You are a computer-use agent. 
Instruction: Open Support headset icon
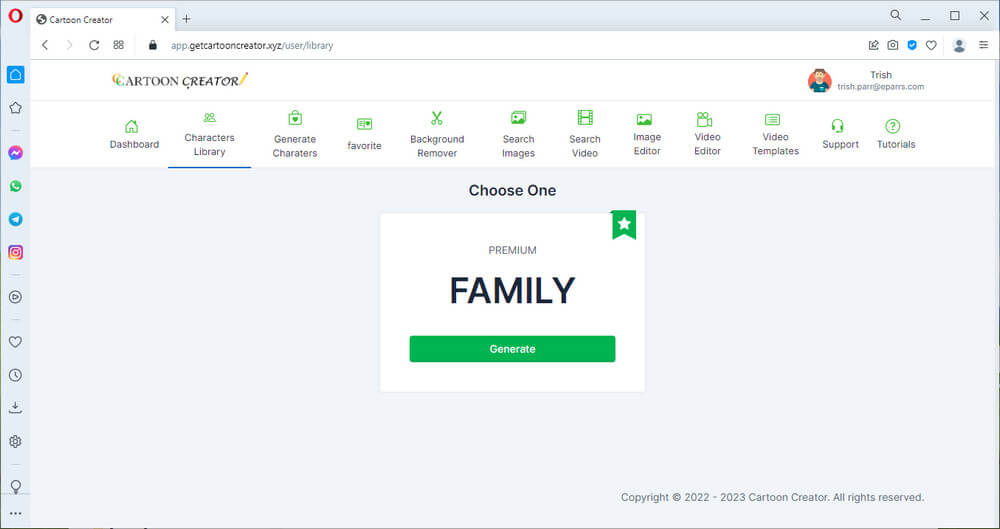[x=838, y=126]
